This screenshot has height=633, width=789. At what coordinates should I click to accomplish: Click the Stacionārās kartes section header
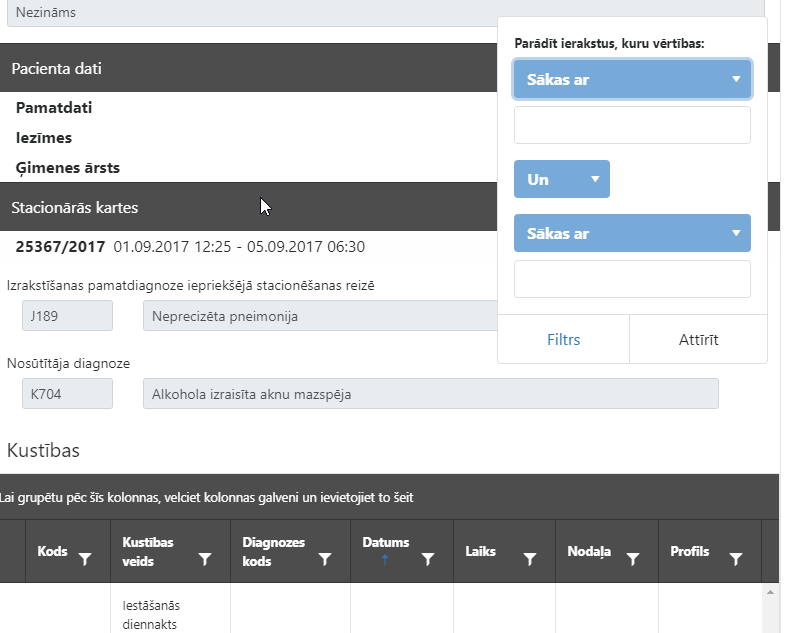[x=75, y=208]
